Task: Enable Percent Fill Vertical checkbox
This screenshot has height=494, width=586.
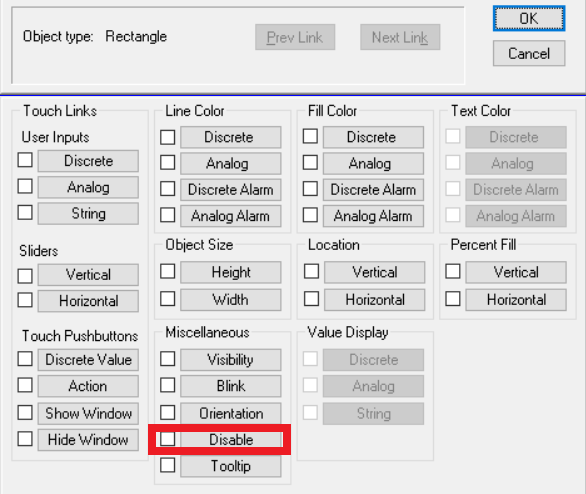Action: click(453, 271)
